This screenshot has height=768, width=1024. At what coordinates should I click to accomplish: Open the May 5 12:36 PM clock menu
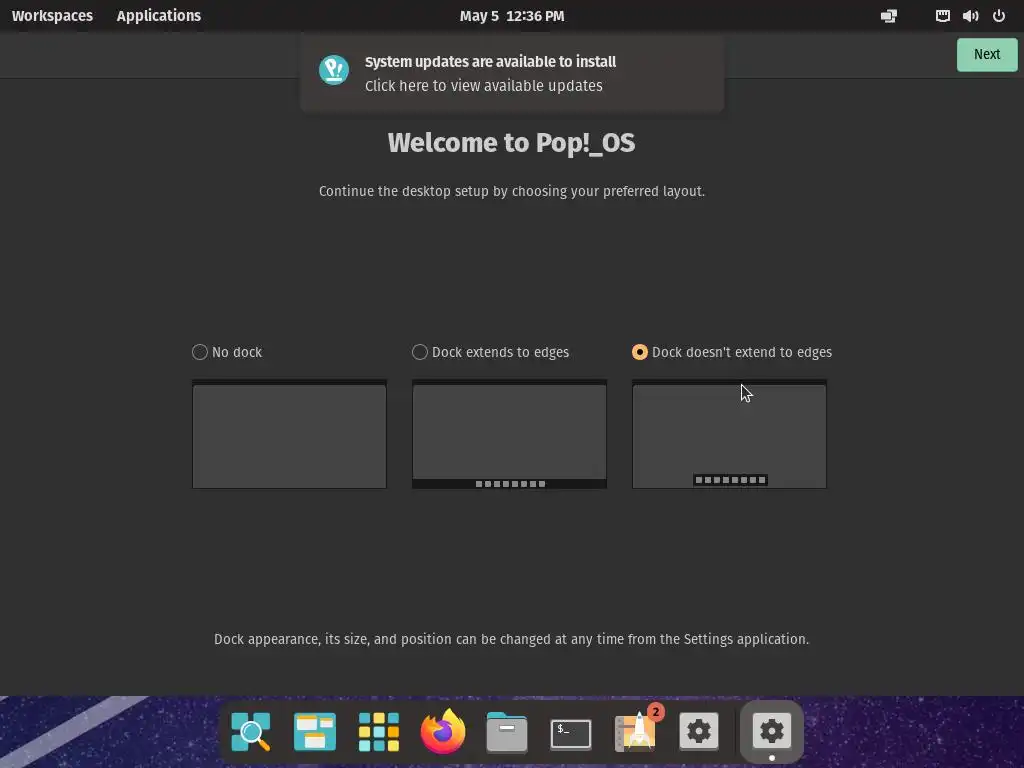coord(512,16)
